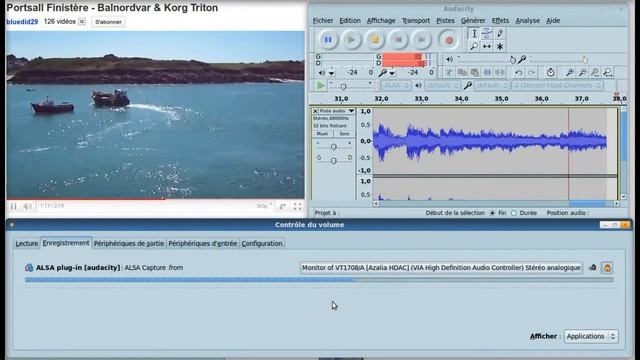640x360 pixels.
Task: Click the ALSA capture volume slider bar
Action: (319, 280)
